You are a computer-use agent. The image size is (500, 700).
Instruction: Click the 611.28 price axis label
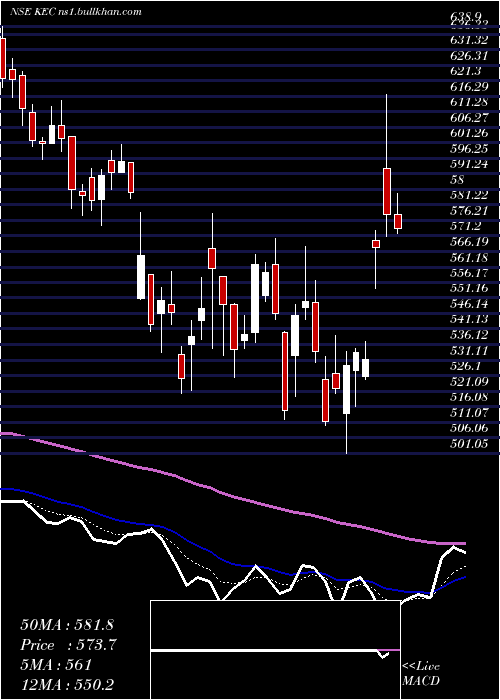coord(470,102)
